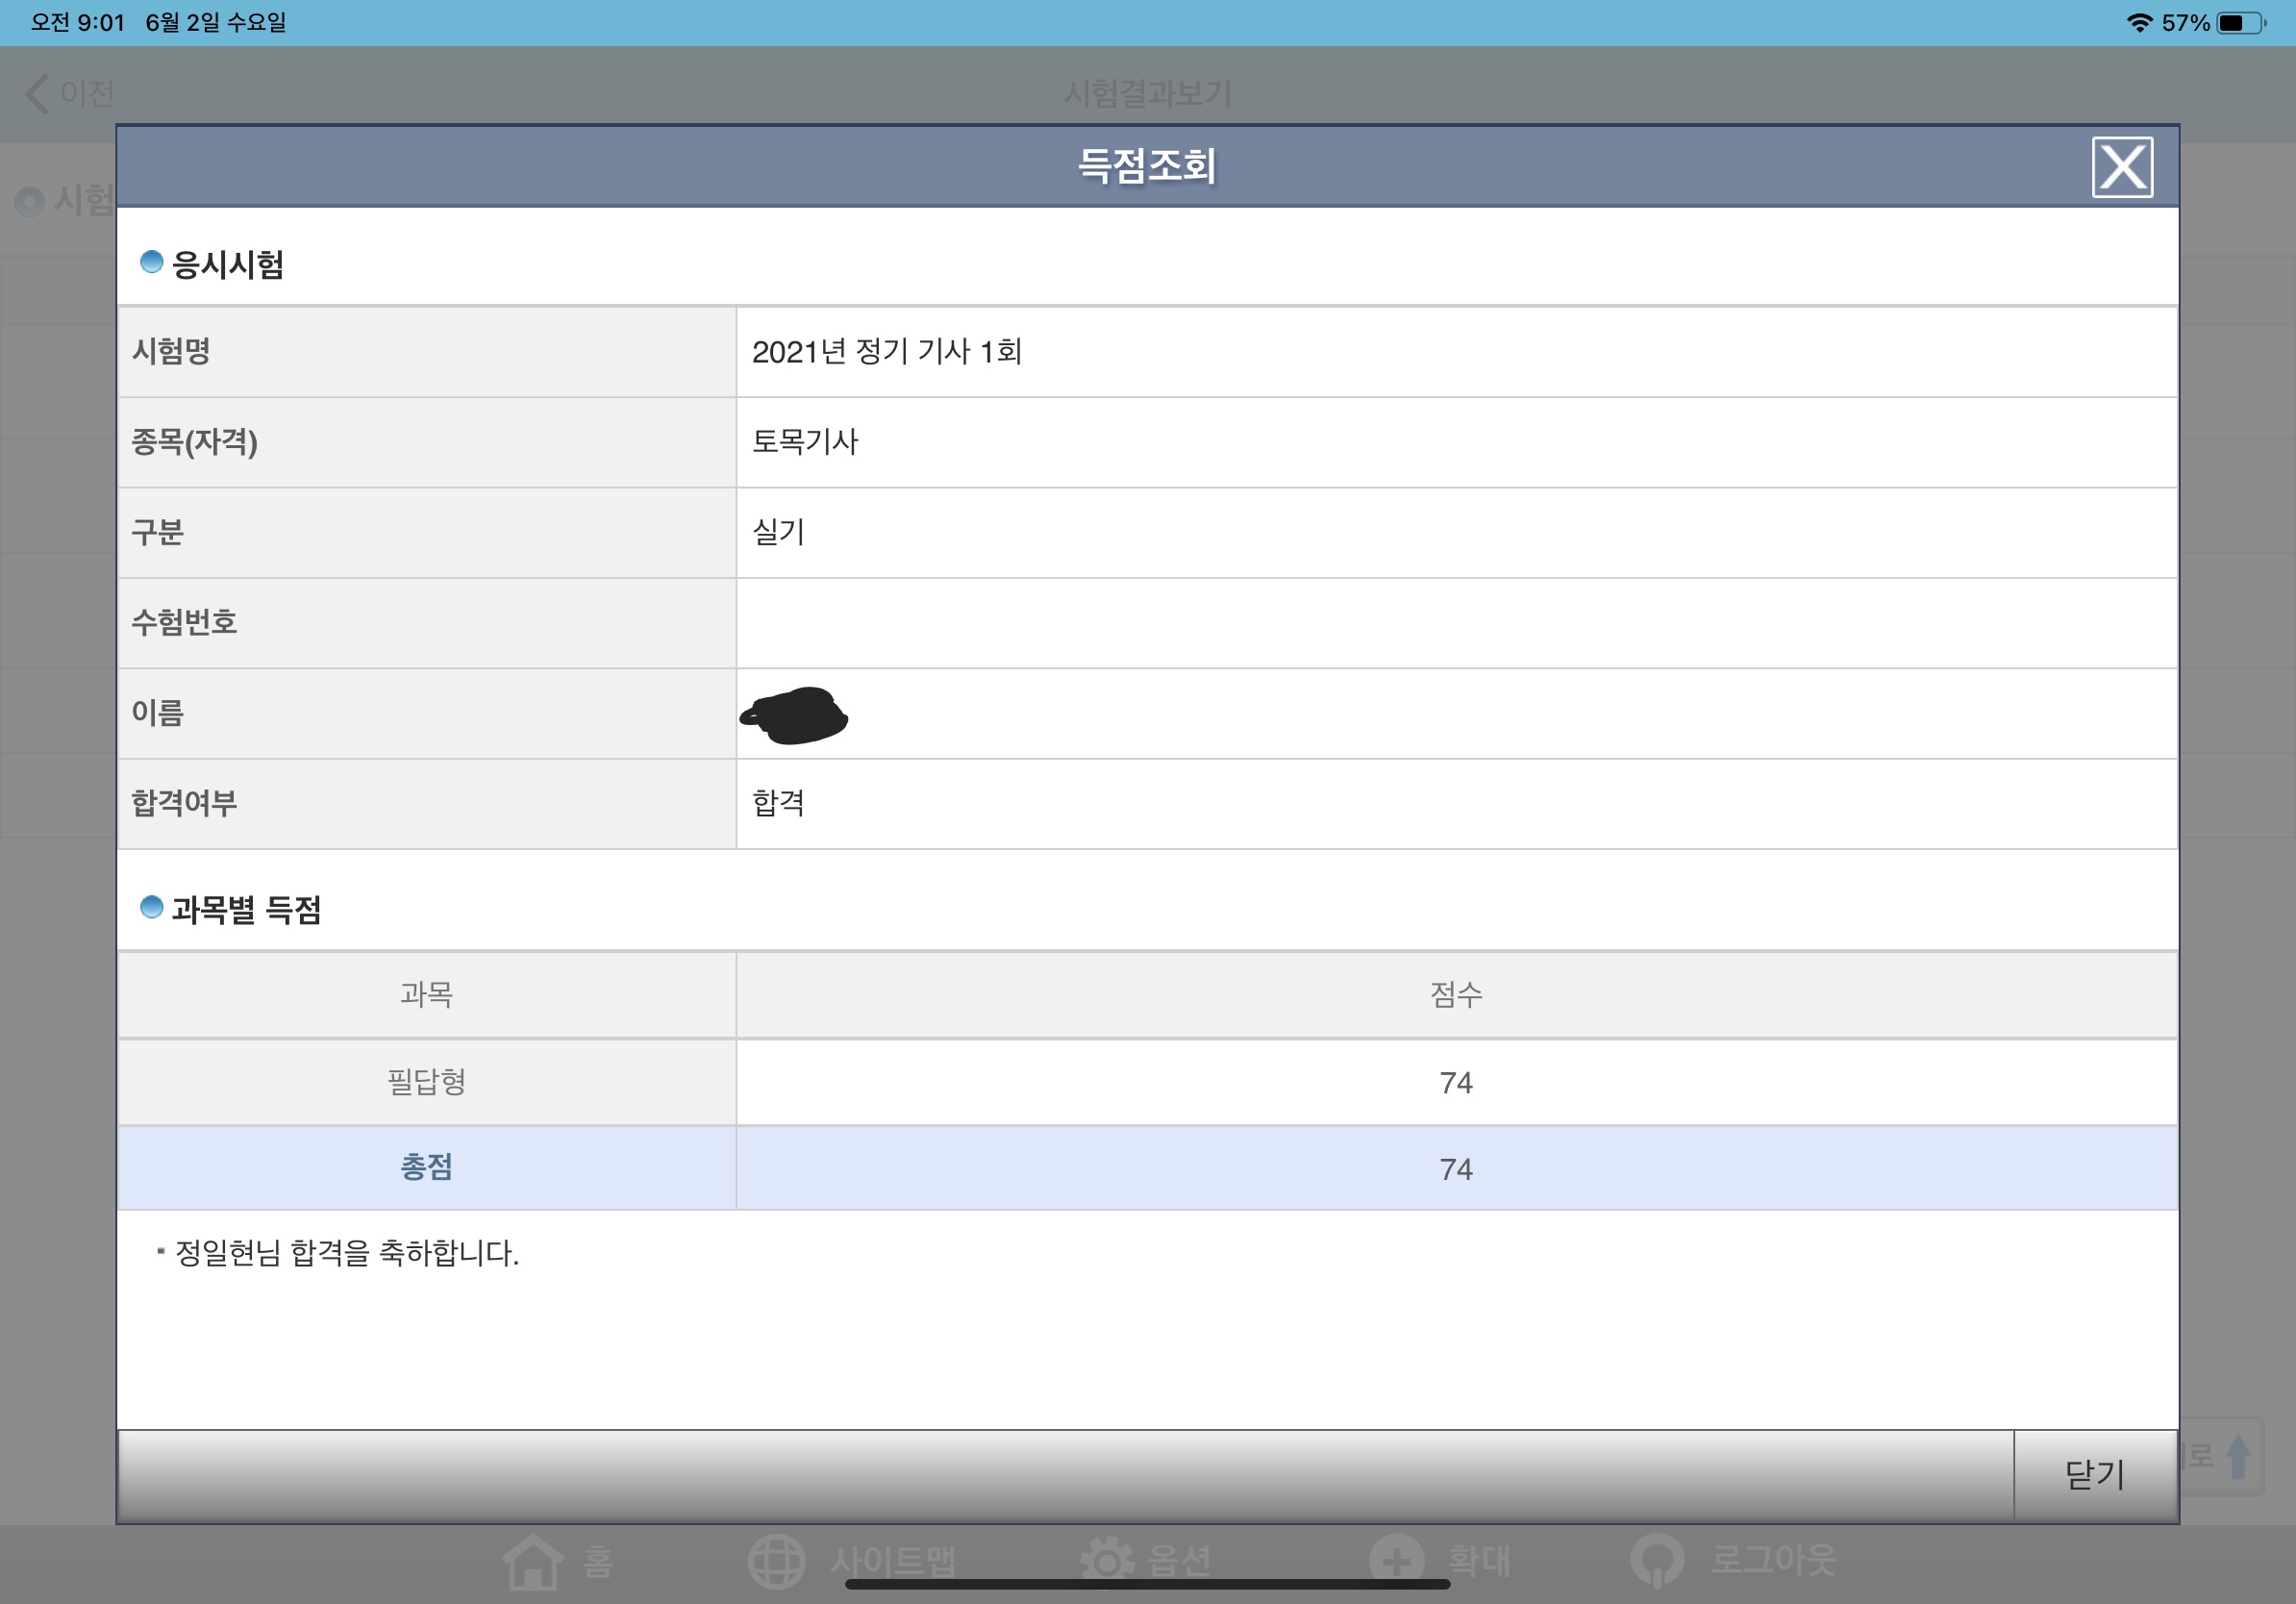This screenshot has width=2296, height=1604.
Task: Select the 실기 value
Action: click(x=778, y=531)
